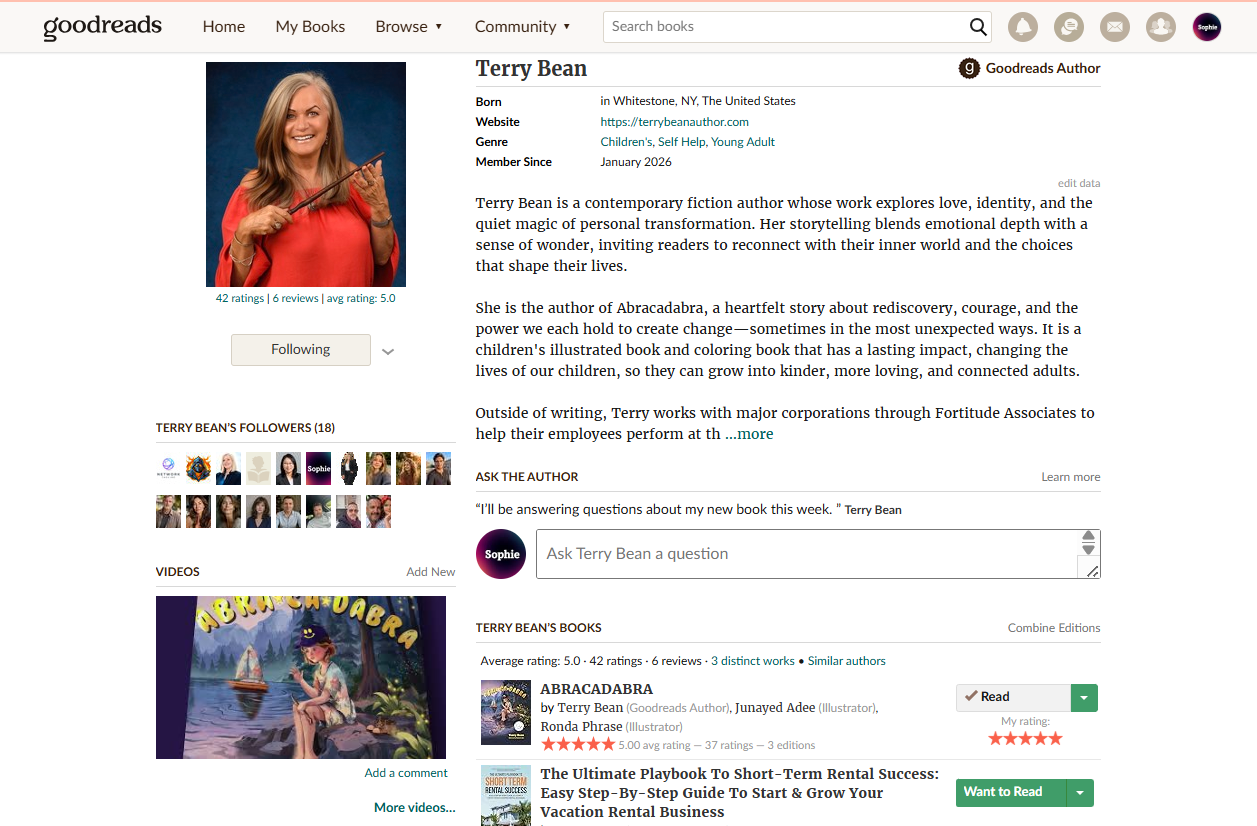Open the Browse menu
The width and height of the screenshot is (1257, 826).
point(409,27)
